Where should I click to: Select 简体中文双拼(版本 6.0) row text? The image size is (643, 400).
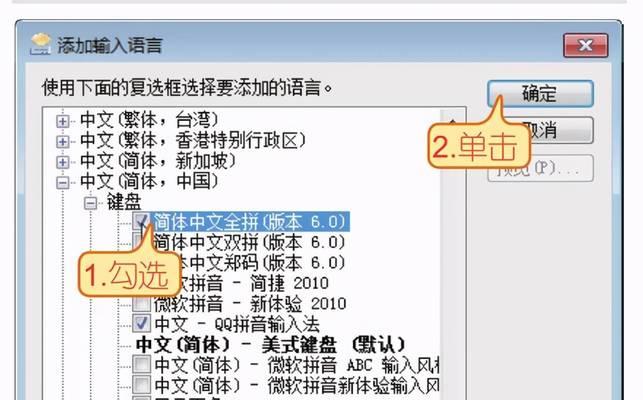pyautogui.click(x=249, y=242)
